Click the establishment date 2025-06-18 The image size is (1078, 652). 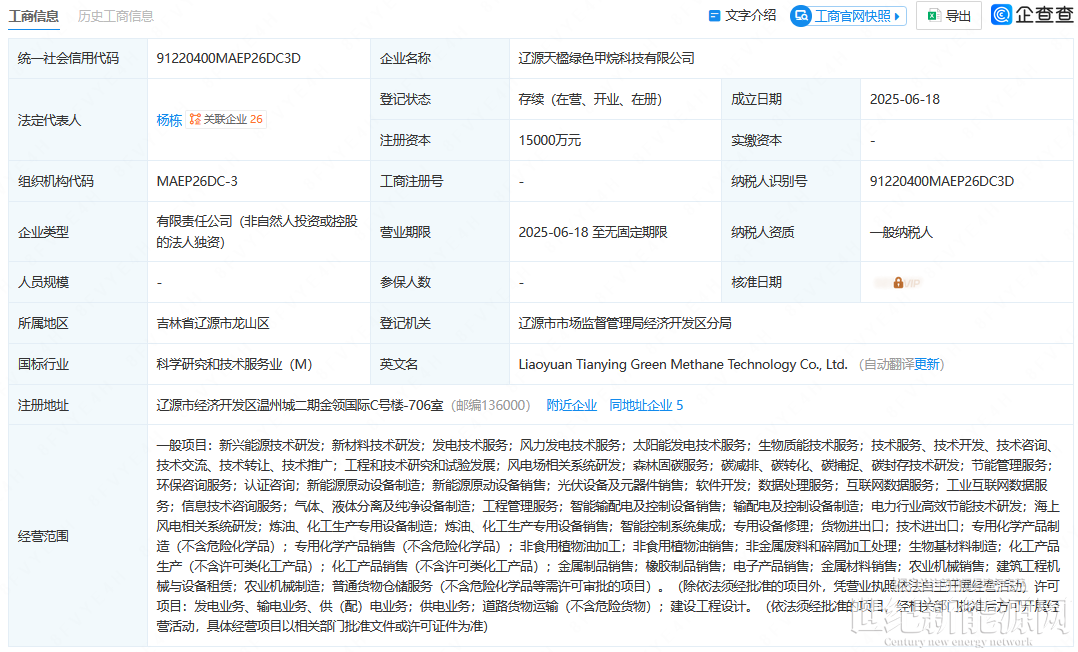pyautogui.click(x=904, y=100)
